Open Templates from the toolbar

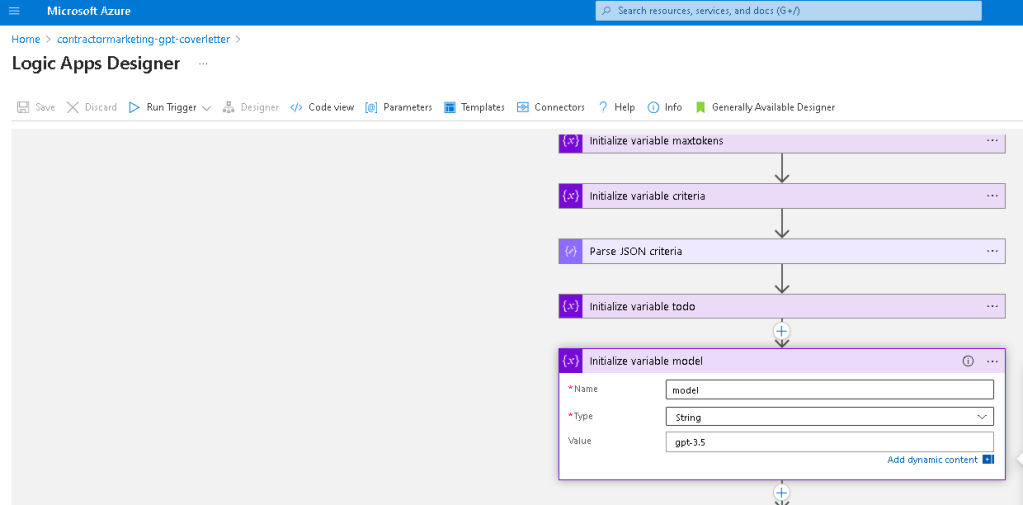point(474,107)
